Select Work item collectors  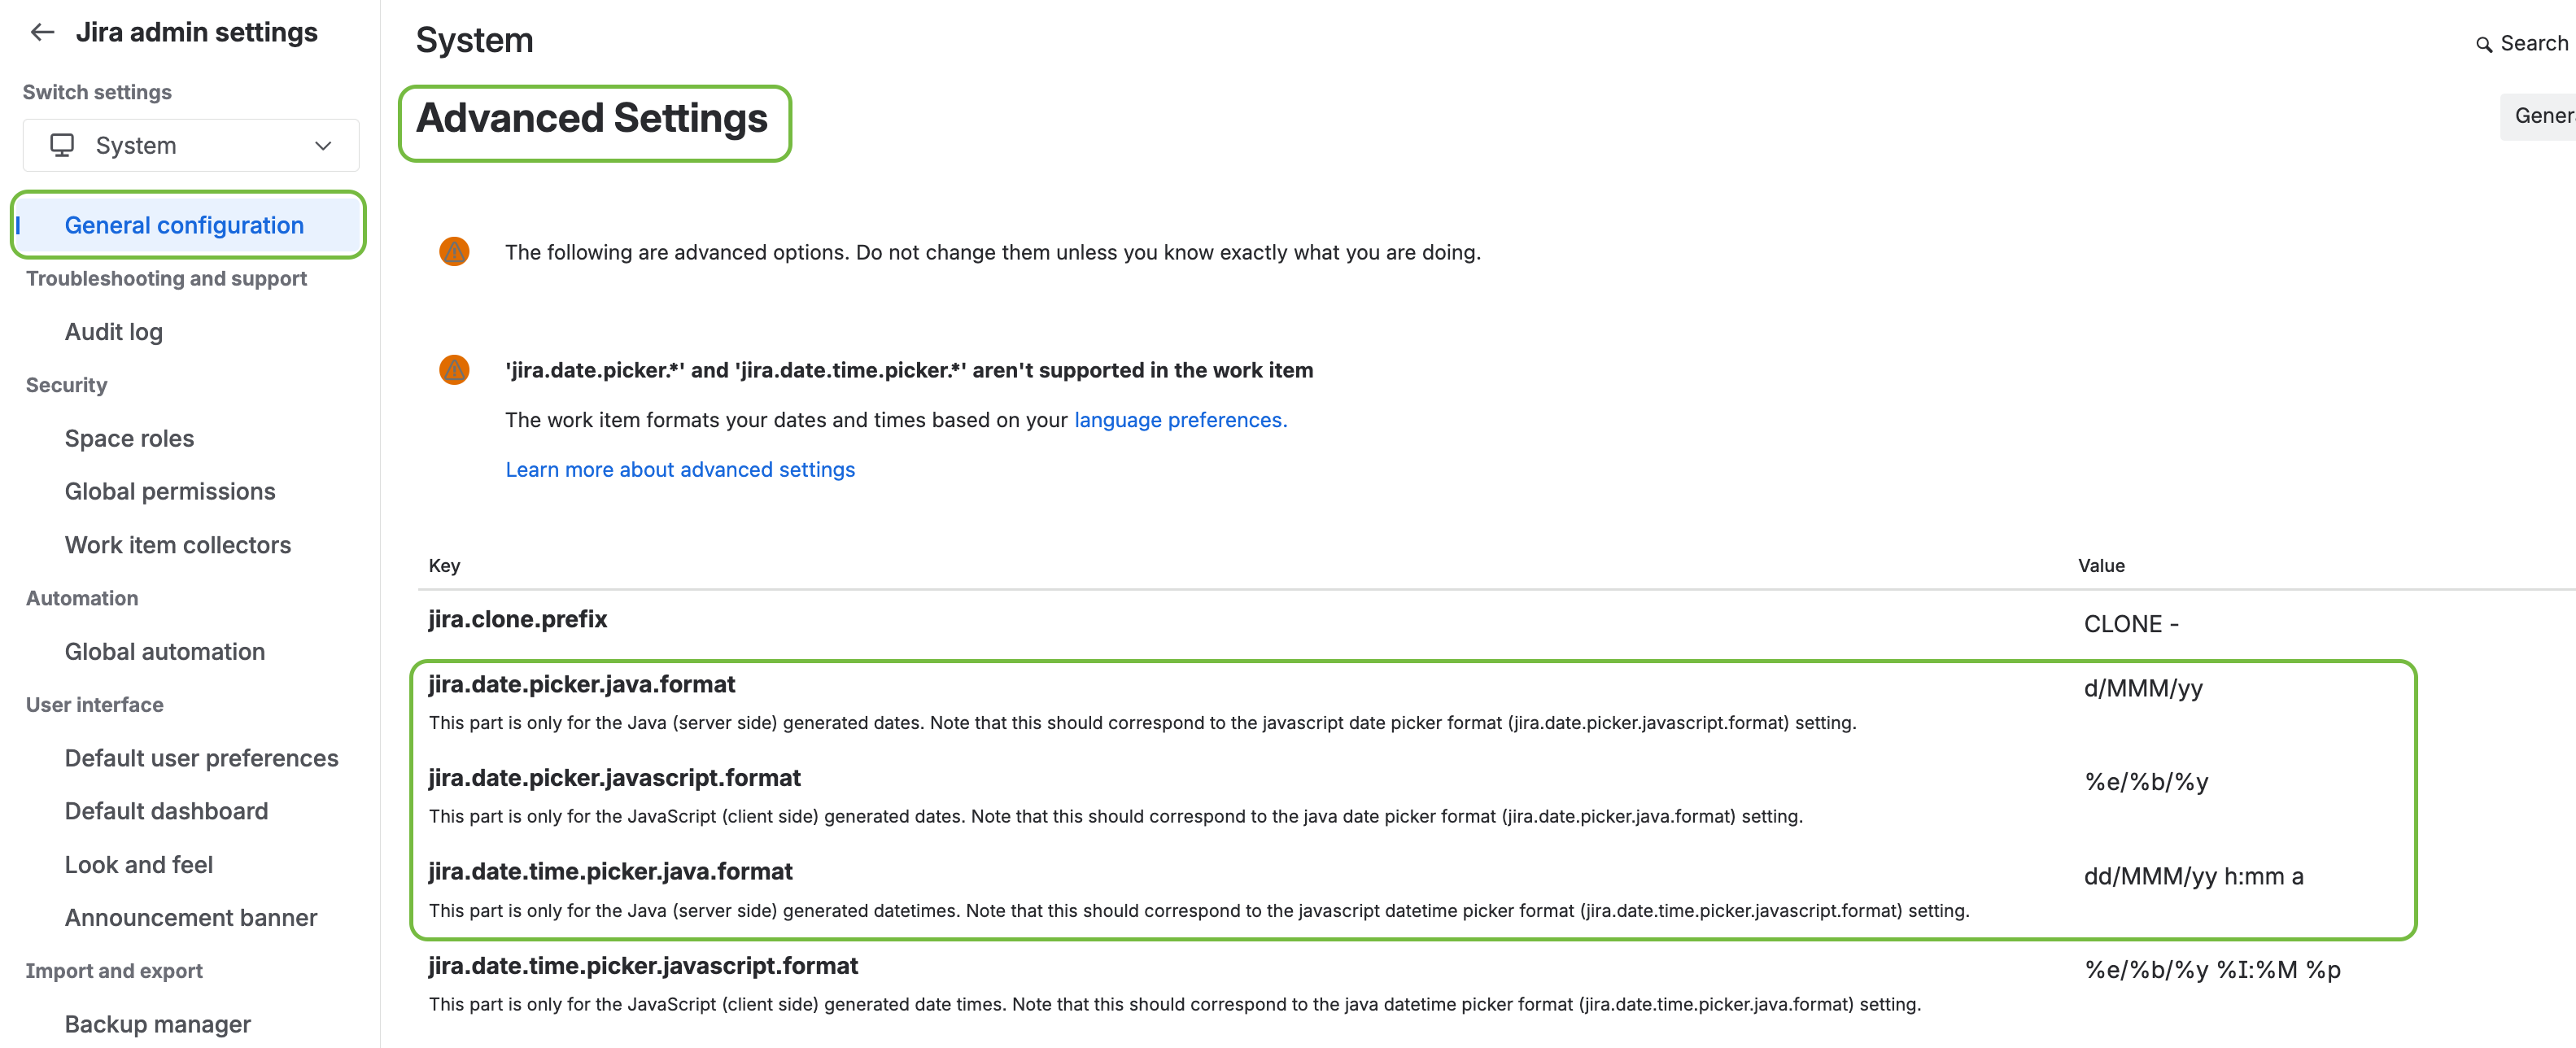(x=178, y=544)
